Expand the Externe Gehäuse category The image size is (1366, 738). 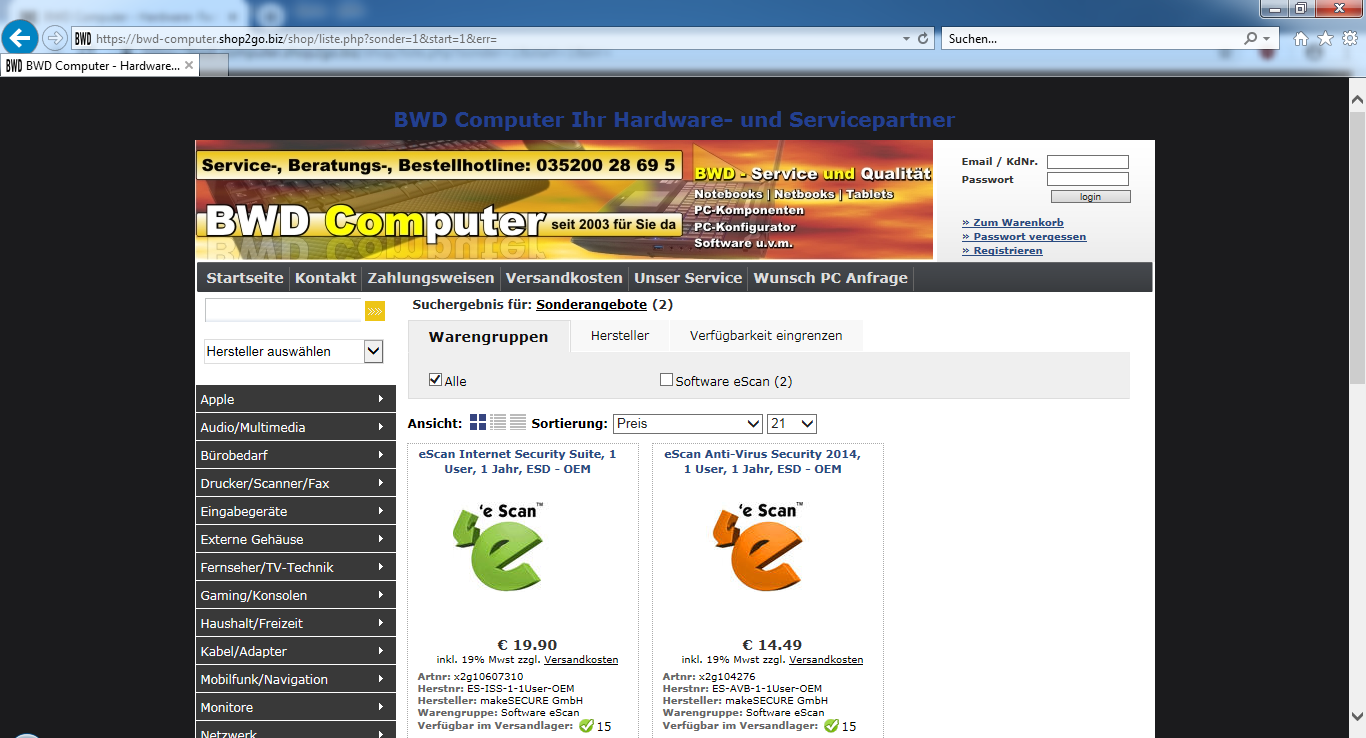click(x=296, y=539)
